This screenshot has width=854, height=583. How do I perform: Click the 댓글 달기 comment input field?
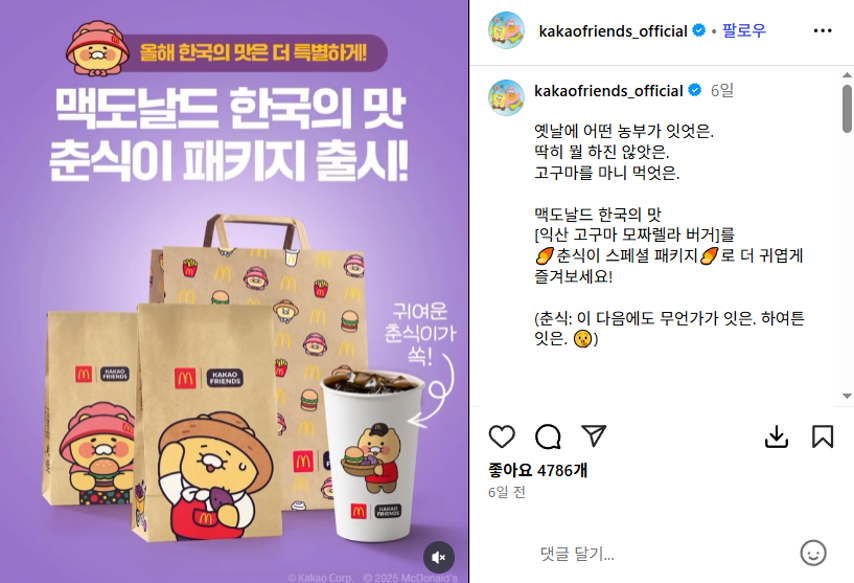click(x=662, y=554)
